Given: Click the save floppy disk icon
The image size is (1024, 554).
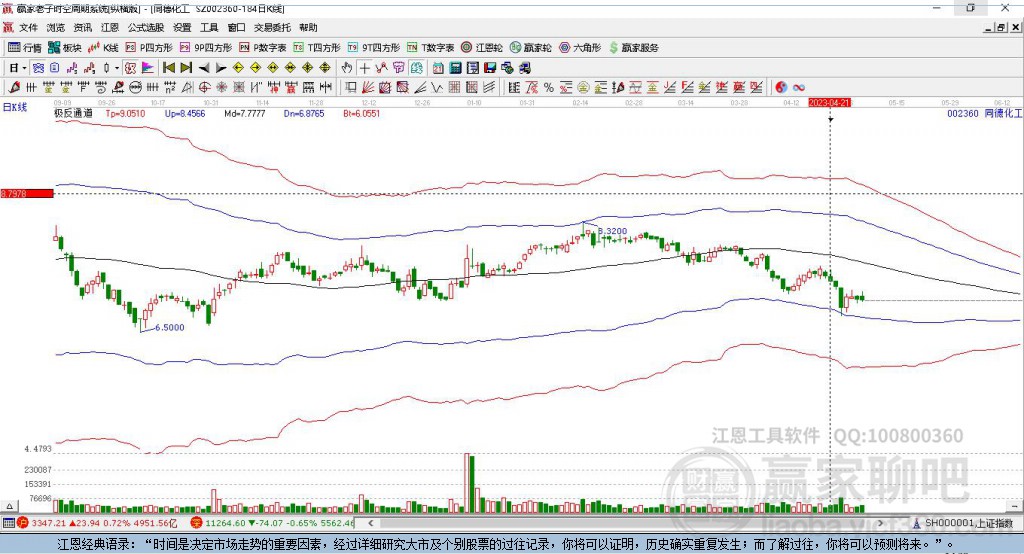Looking at the screenshot, I should coord(490,68).
